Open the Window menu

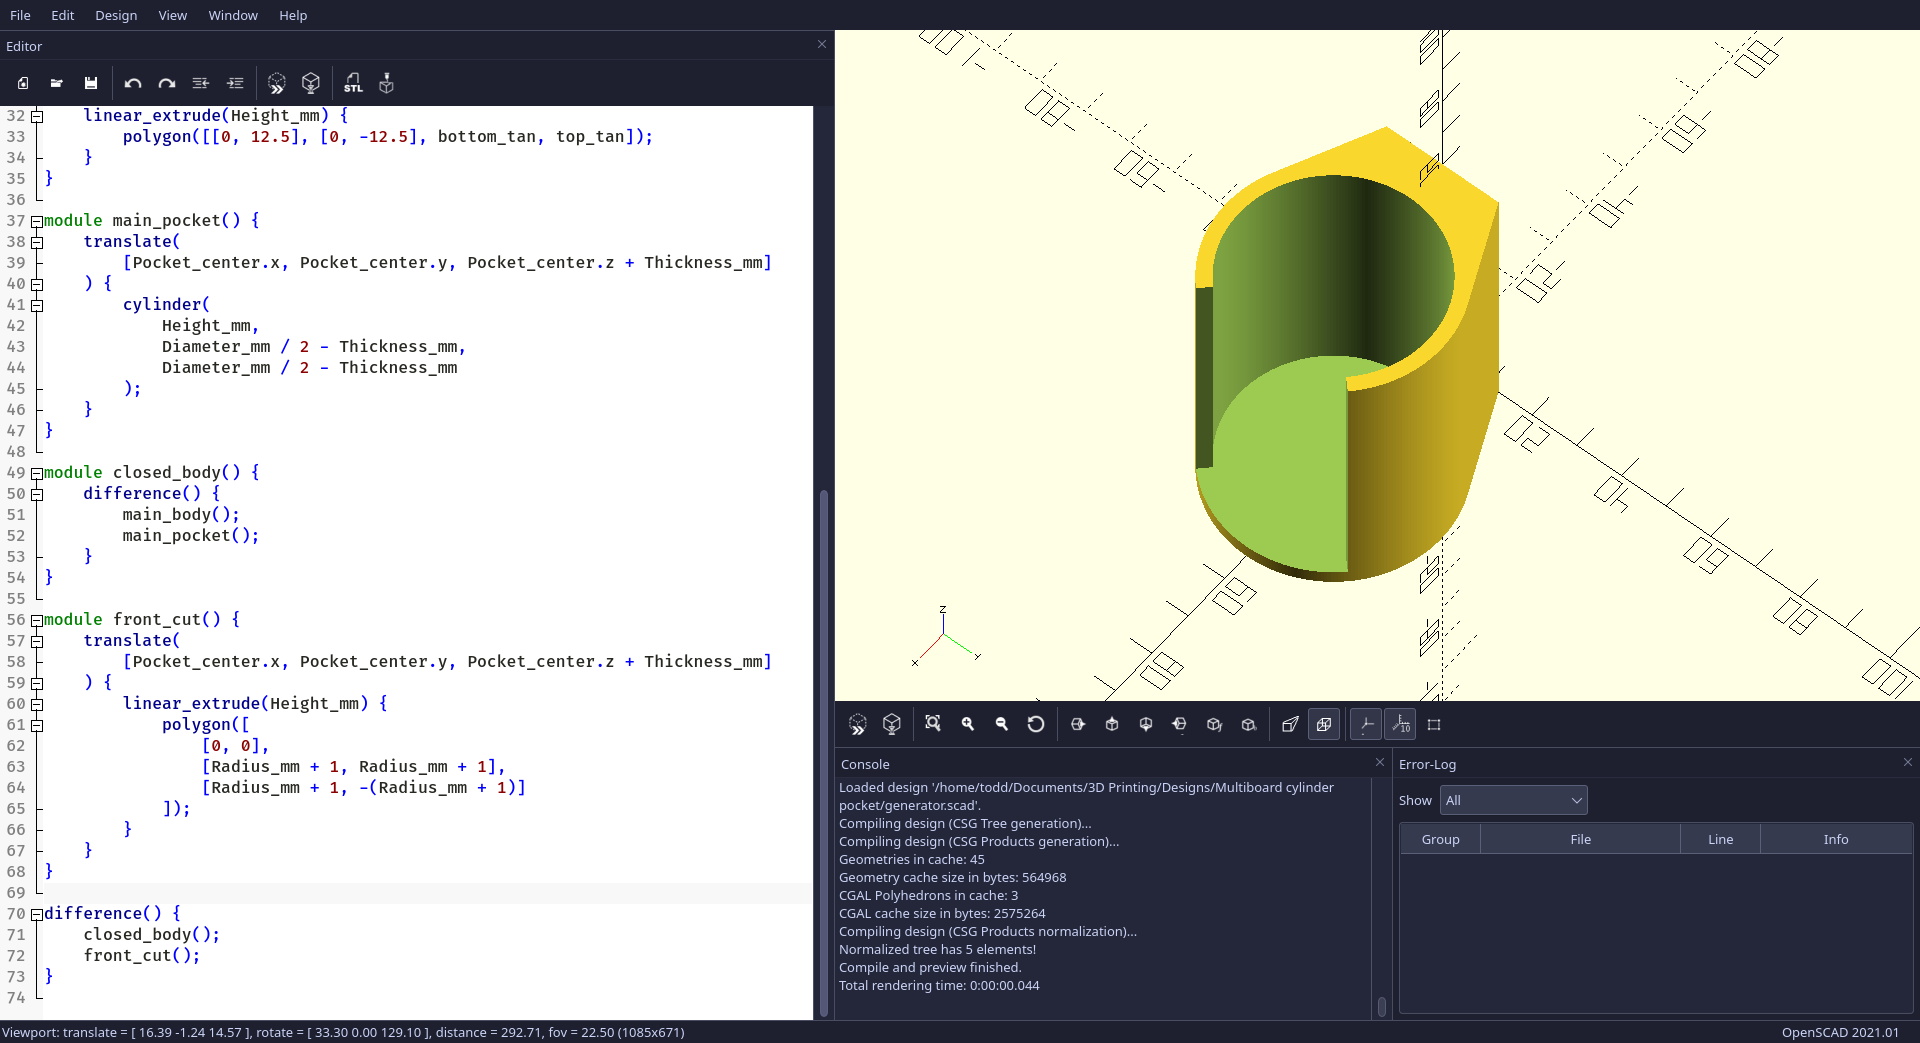pos(233,15)
